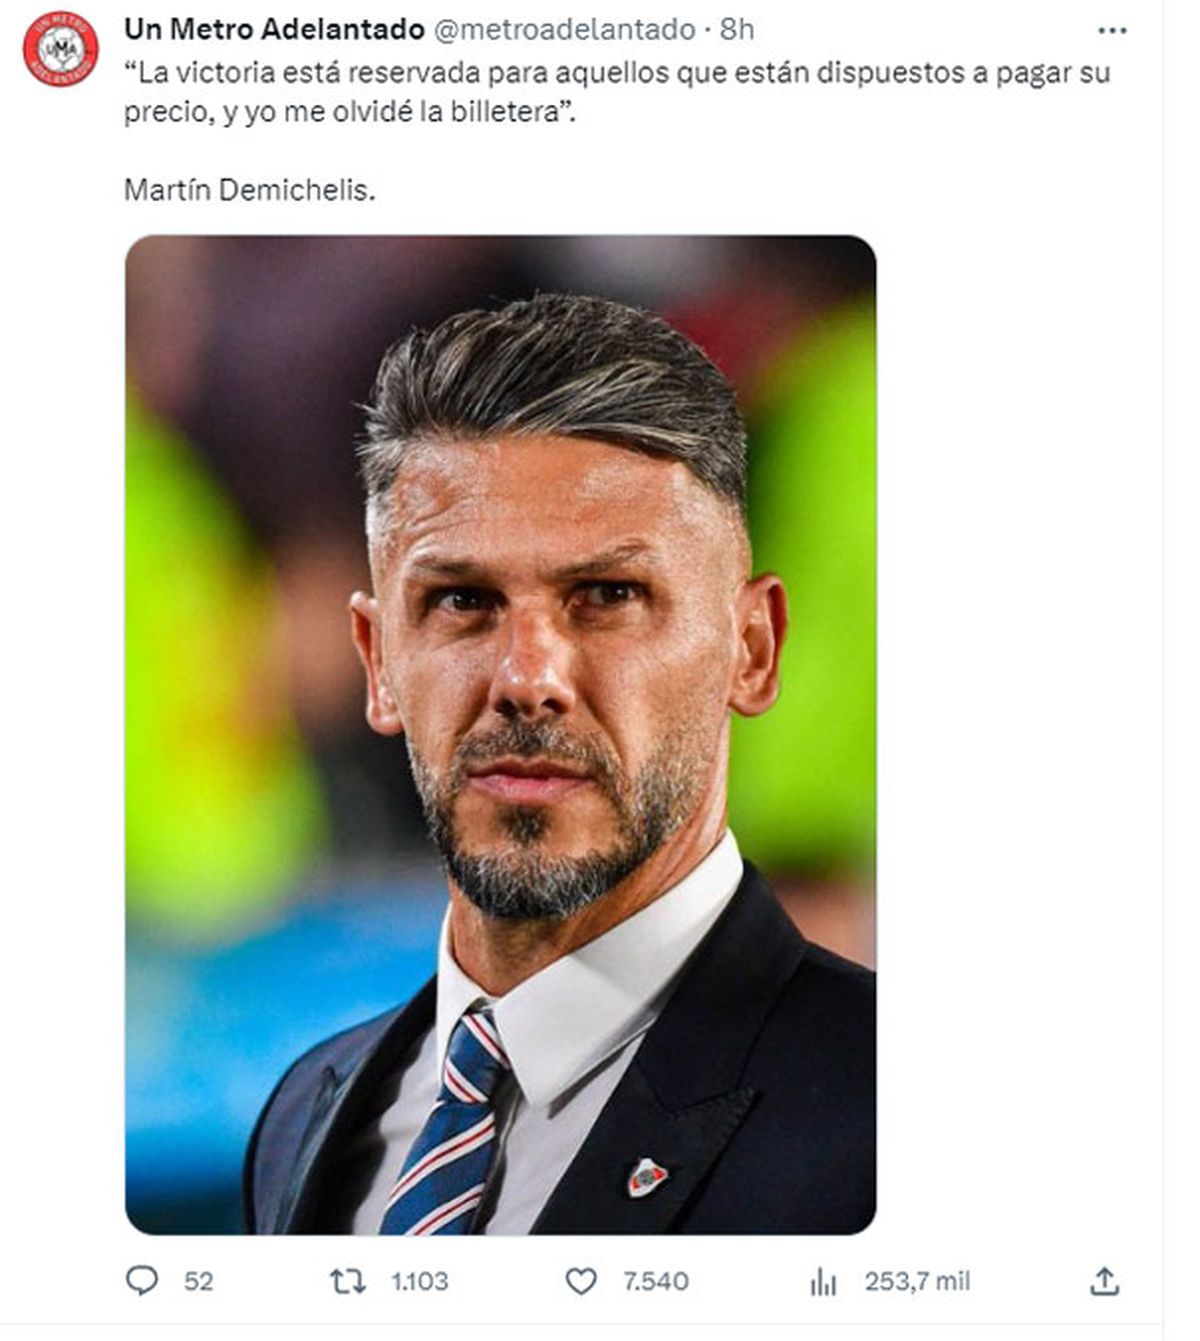
Task: Open the 8h timestamp link
Action: point(737,30)
